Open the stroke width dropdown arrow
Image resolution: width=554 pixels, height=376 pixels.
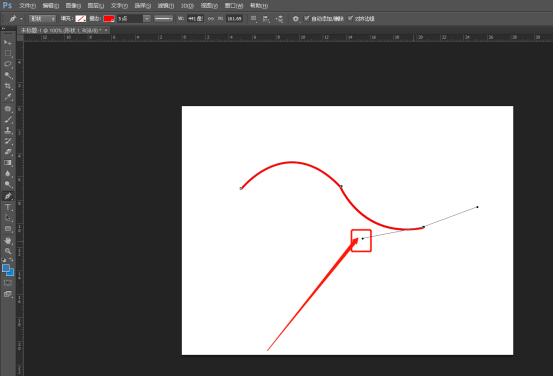[x=147, y=18]
